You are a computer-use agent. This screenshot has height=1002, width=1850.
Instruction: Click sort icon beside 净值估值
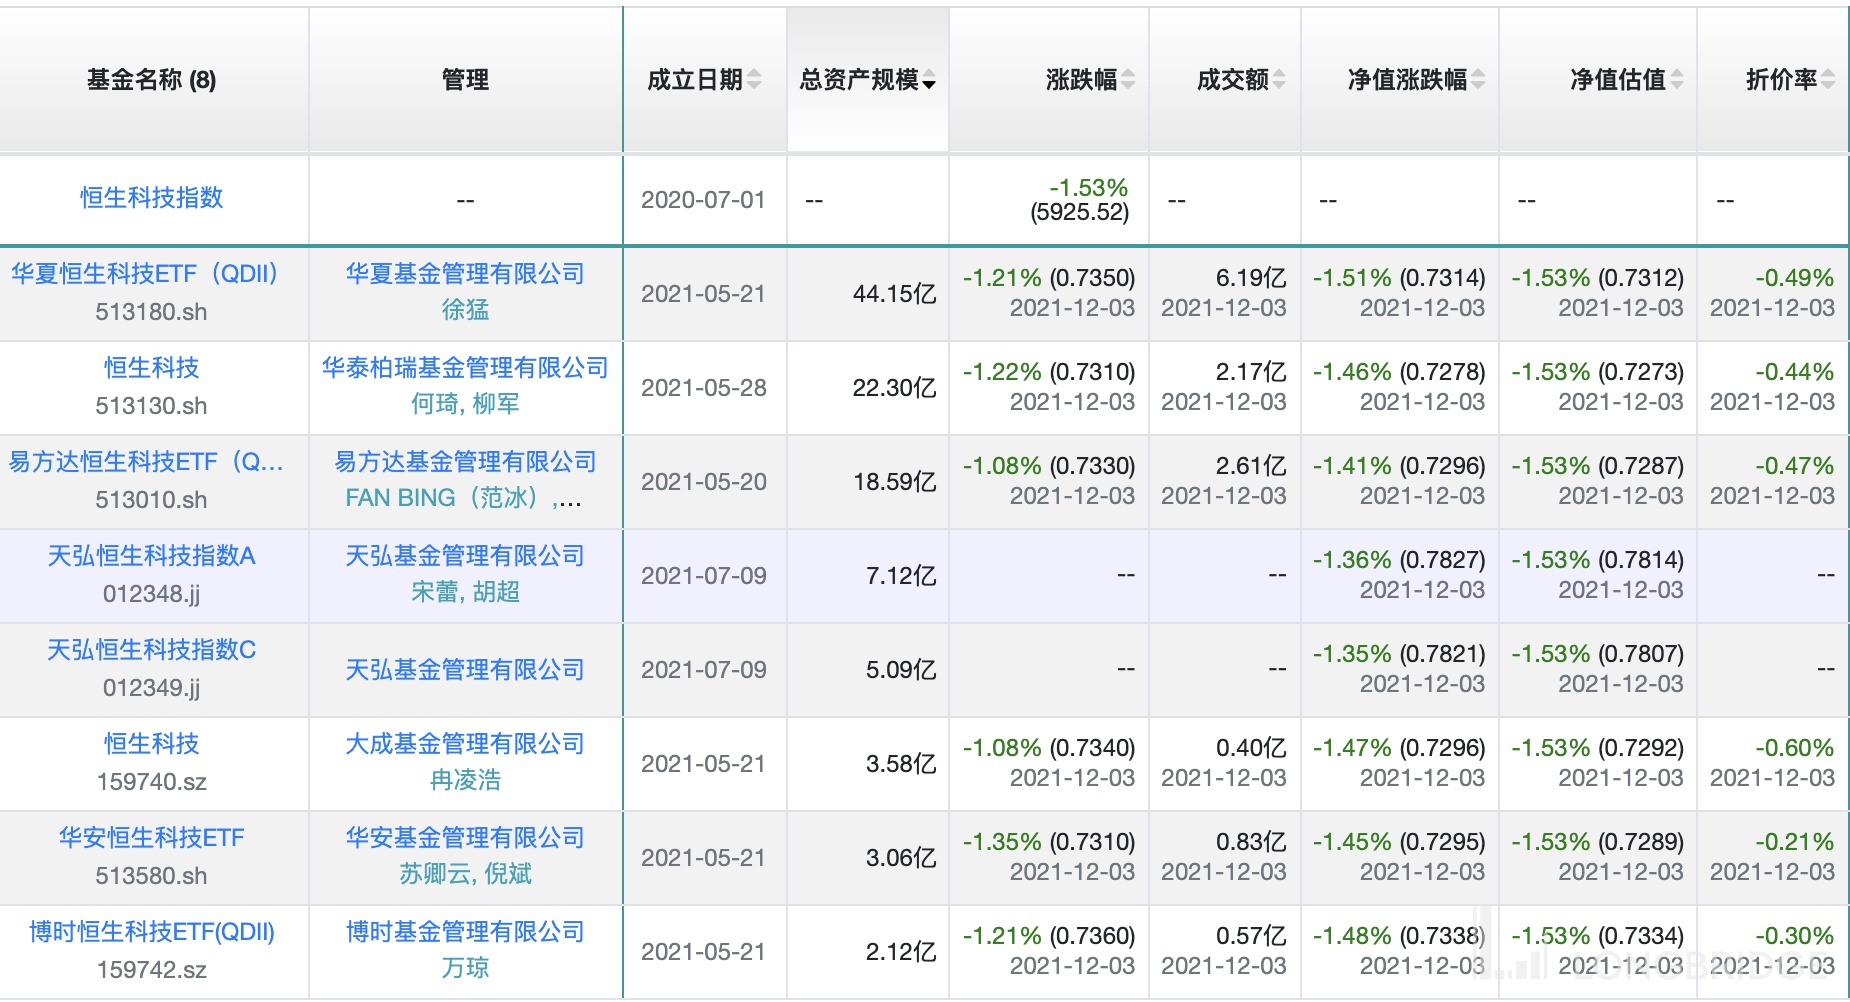coord(1676,80)
